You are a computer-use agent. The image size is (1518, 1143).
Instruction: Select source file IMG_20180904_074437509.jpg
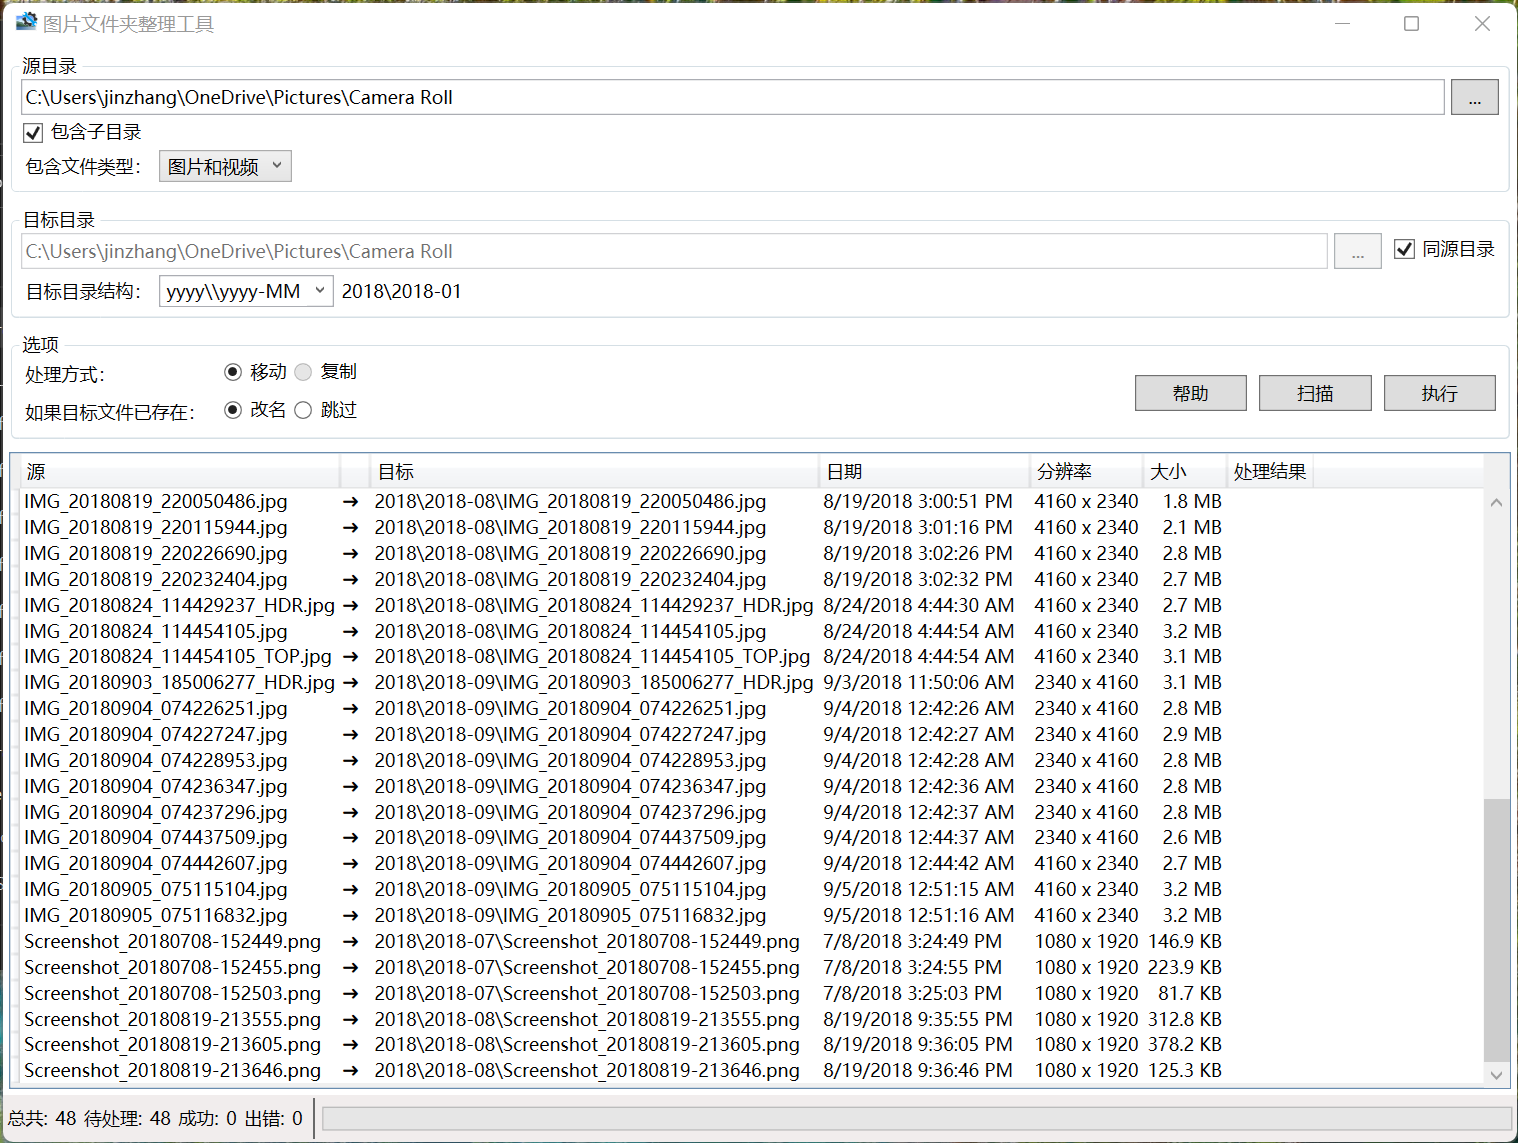pyautogui.click(x=156, y=837)
